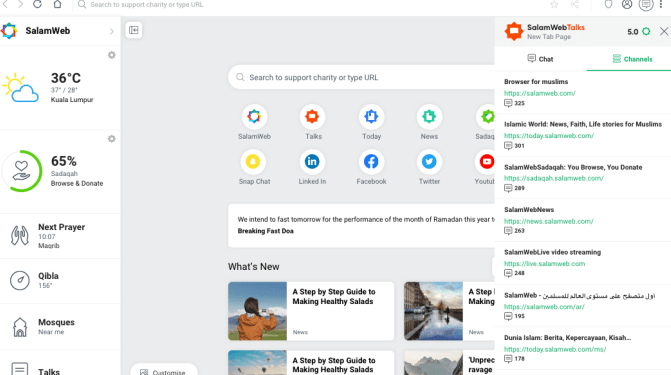Expand the SalamWeb sidebar header chevron
Screen dimensions: 671x375
coord(112,31)
